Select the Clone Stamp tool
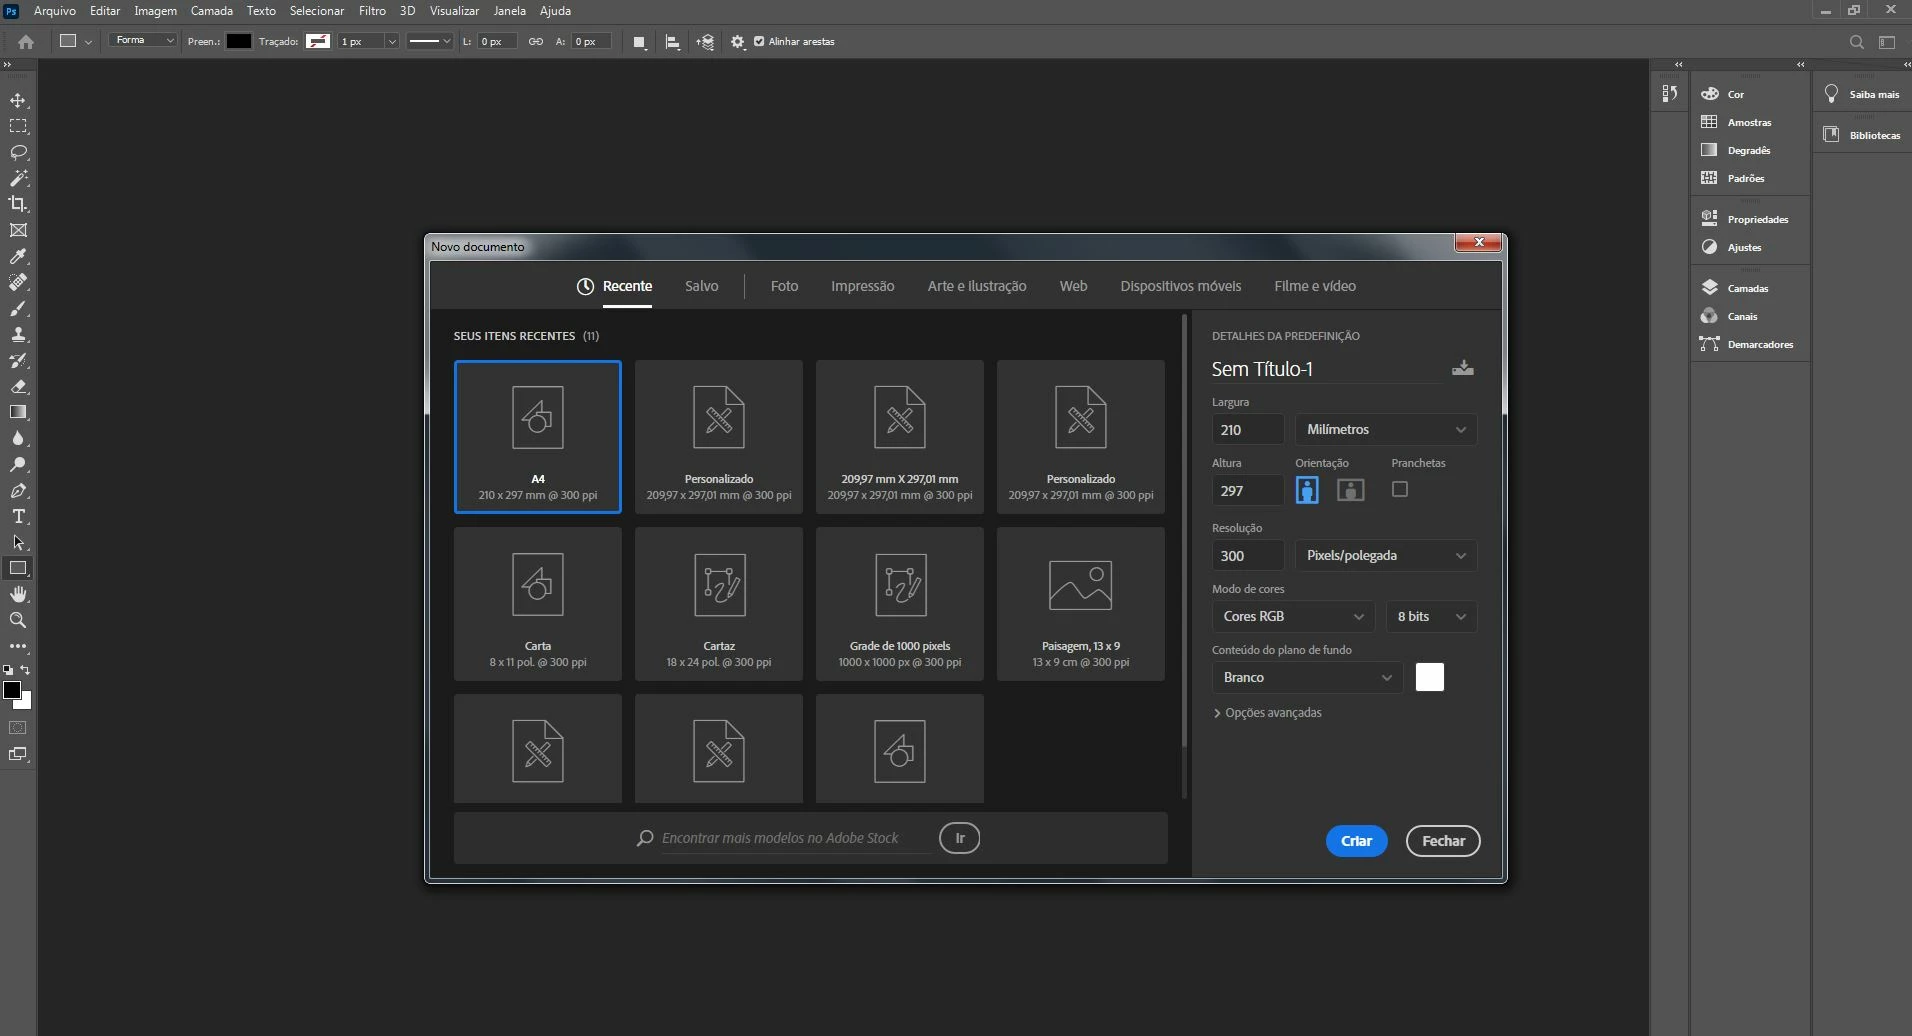1912x1036 pixels. click(x=18, y=334)
